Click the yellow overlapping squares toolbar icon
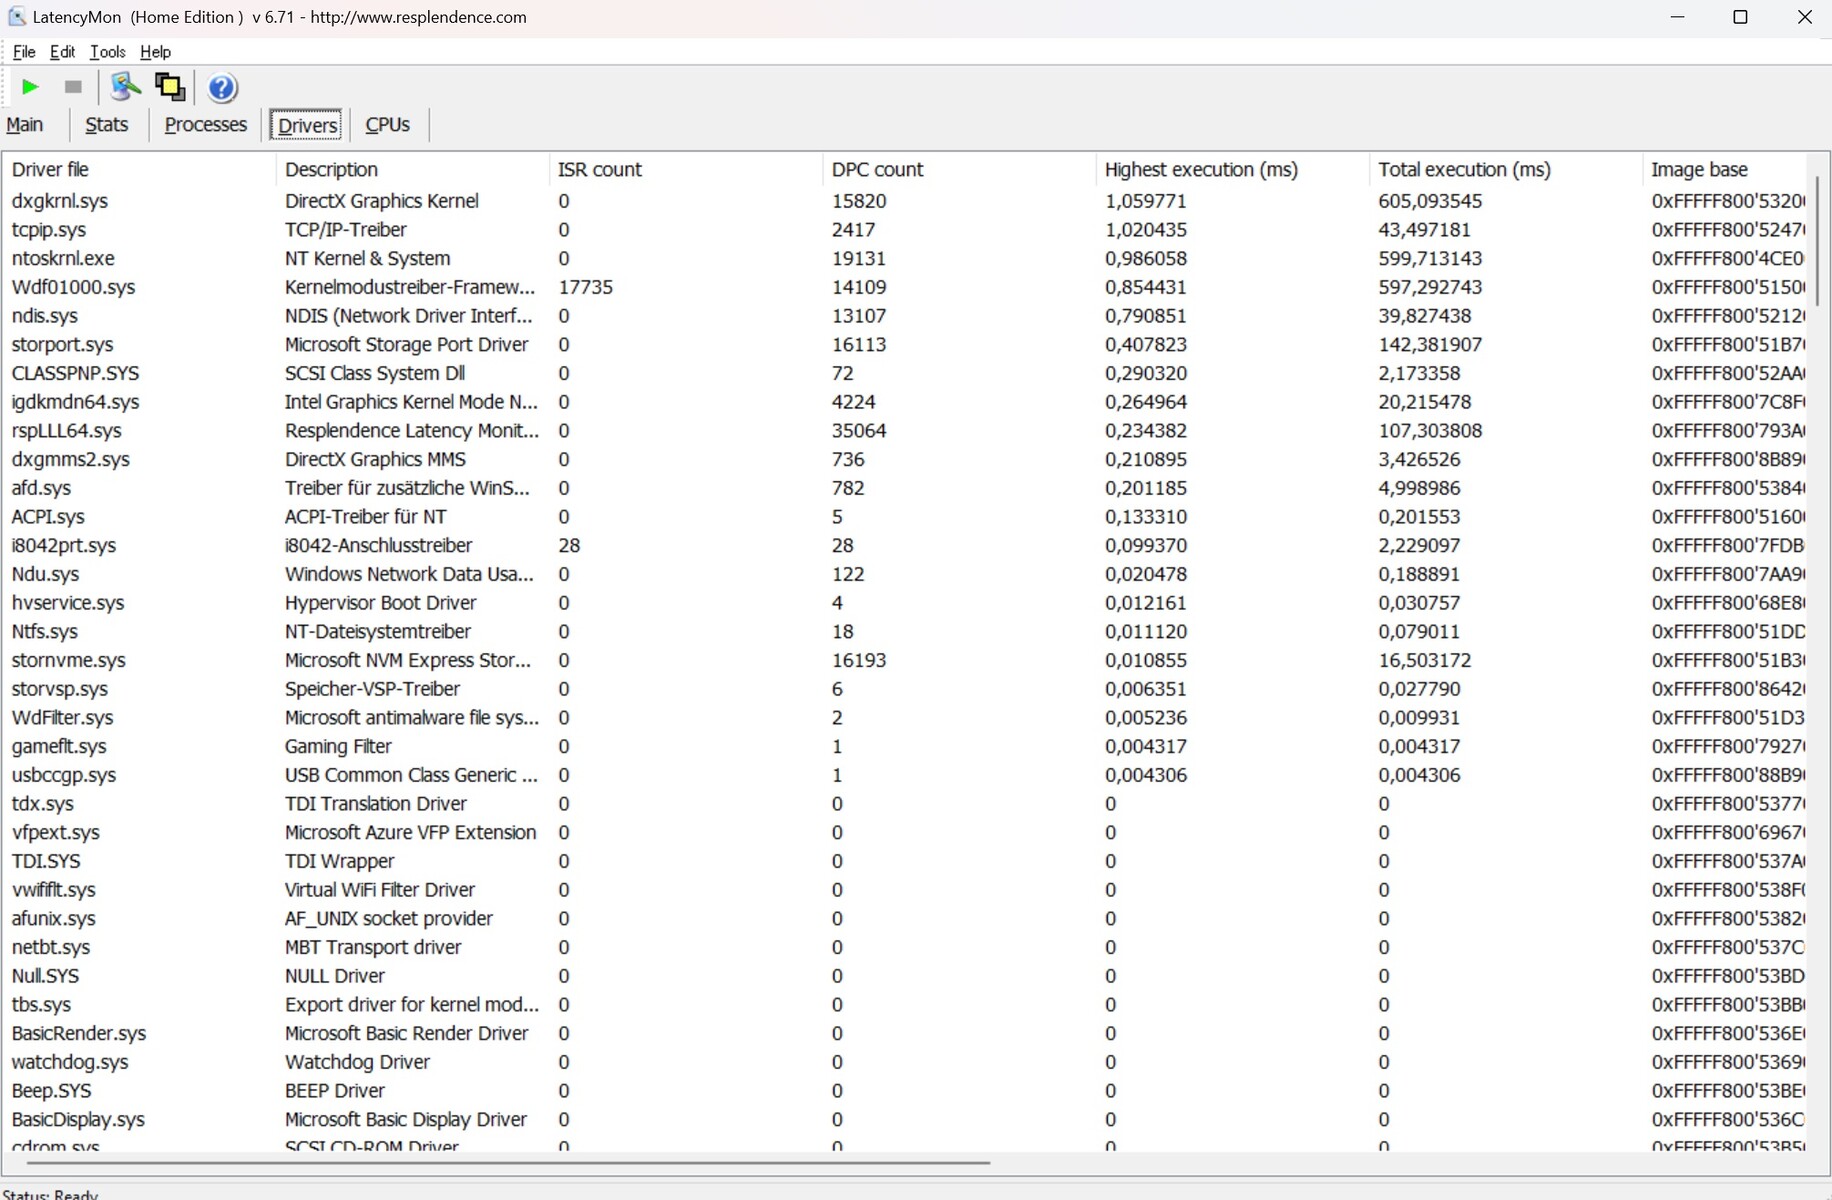 point(170,88)
